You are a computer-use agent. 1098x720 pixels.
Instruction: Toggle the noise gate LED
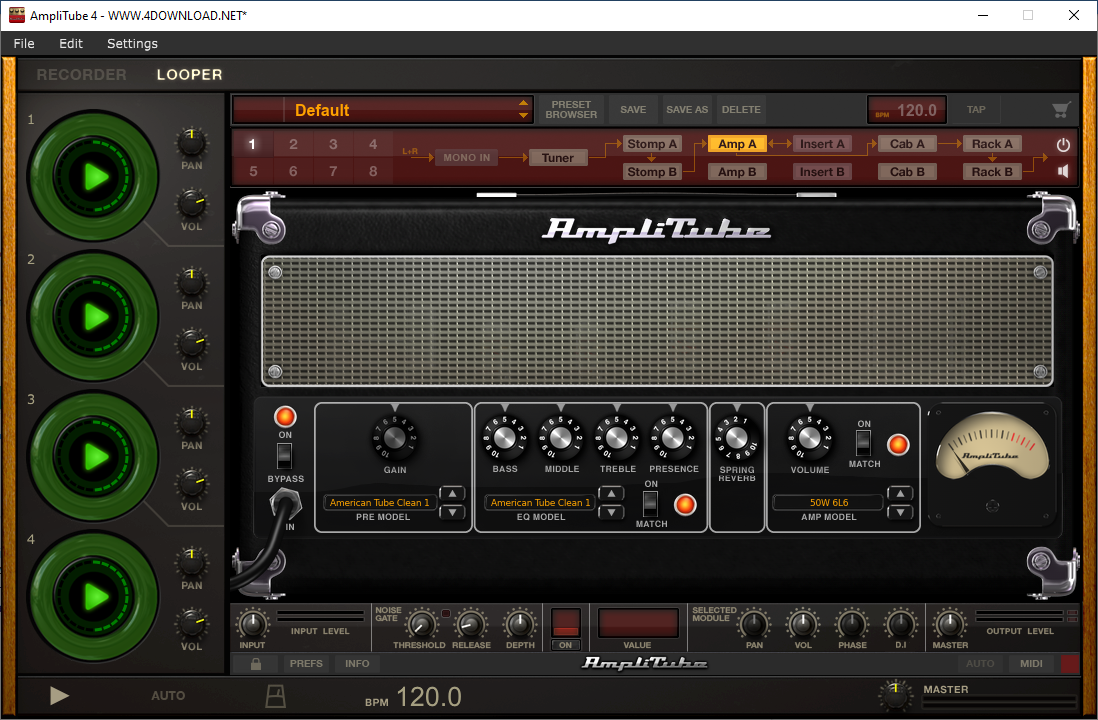[445, 614]
